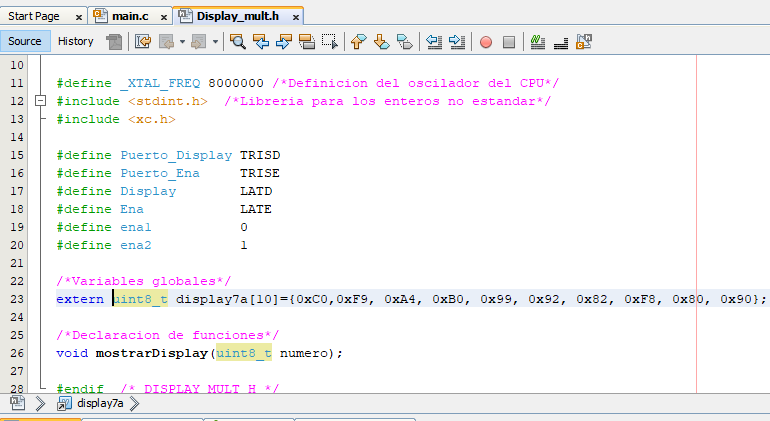Comment selected lines icon
Screen dimensions: 770x421
point(538,42)
